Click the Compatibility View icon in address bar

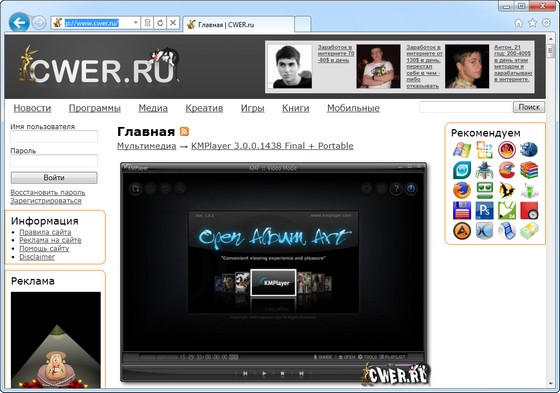click(x=147, y=23)
